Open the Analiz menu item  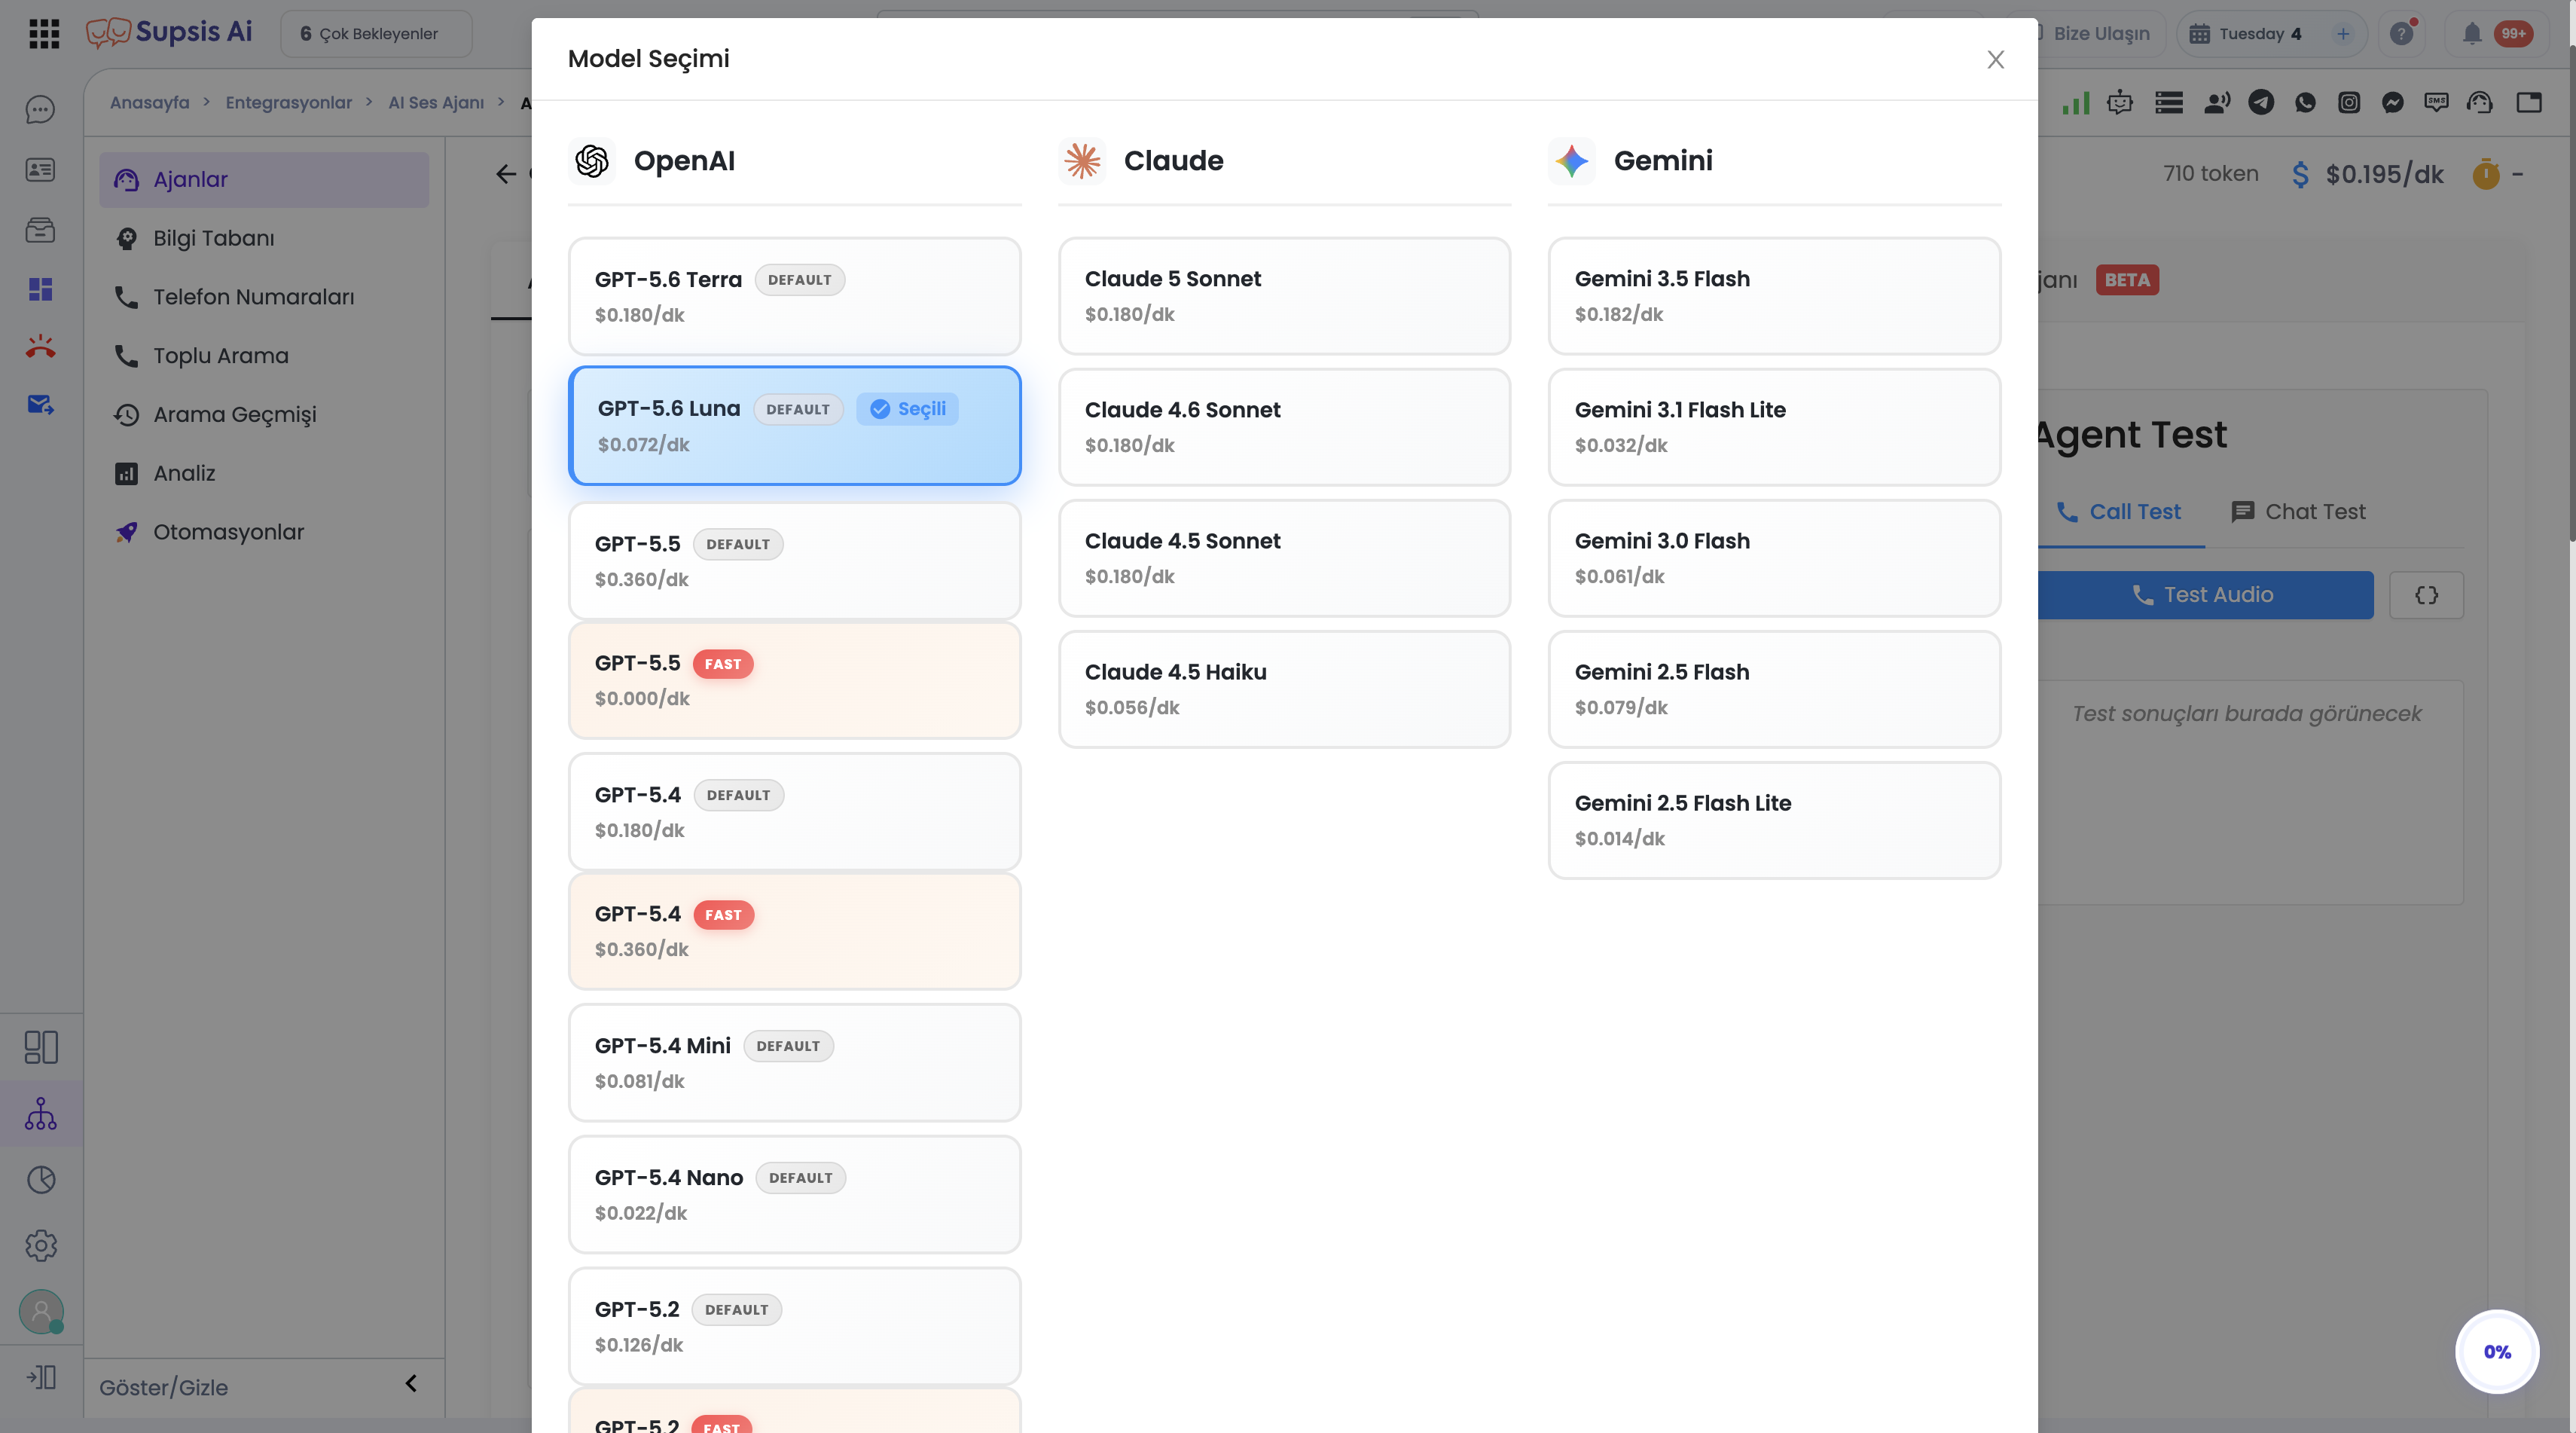[264, 473]
